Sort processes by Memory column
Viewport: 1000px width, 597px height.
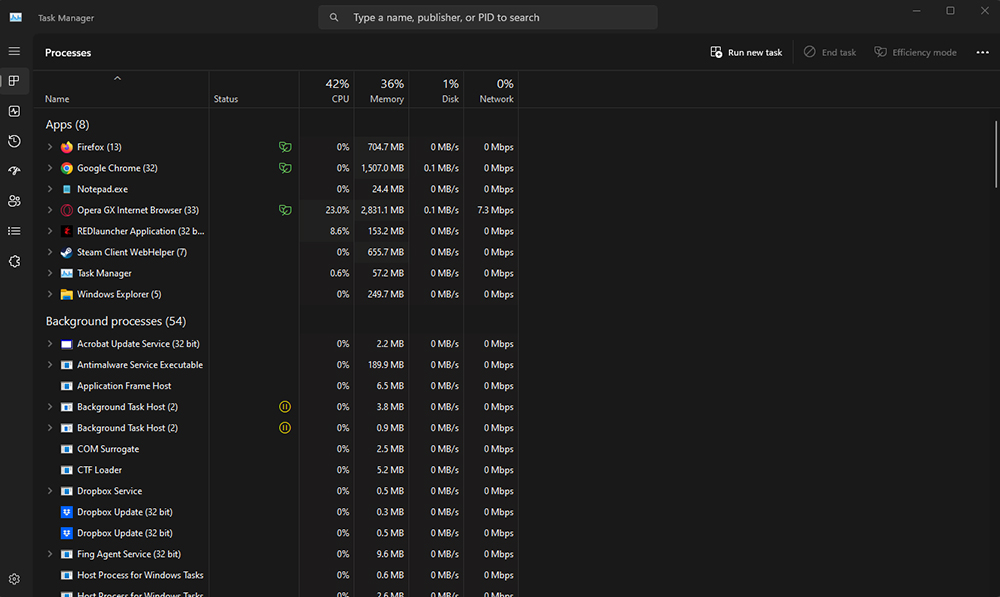coord(381,90)
